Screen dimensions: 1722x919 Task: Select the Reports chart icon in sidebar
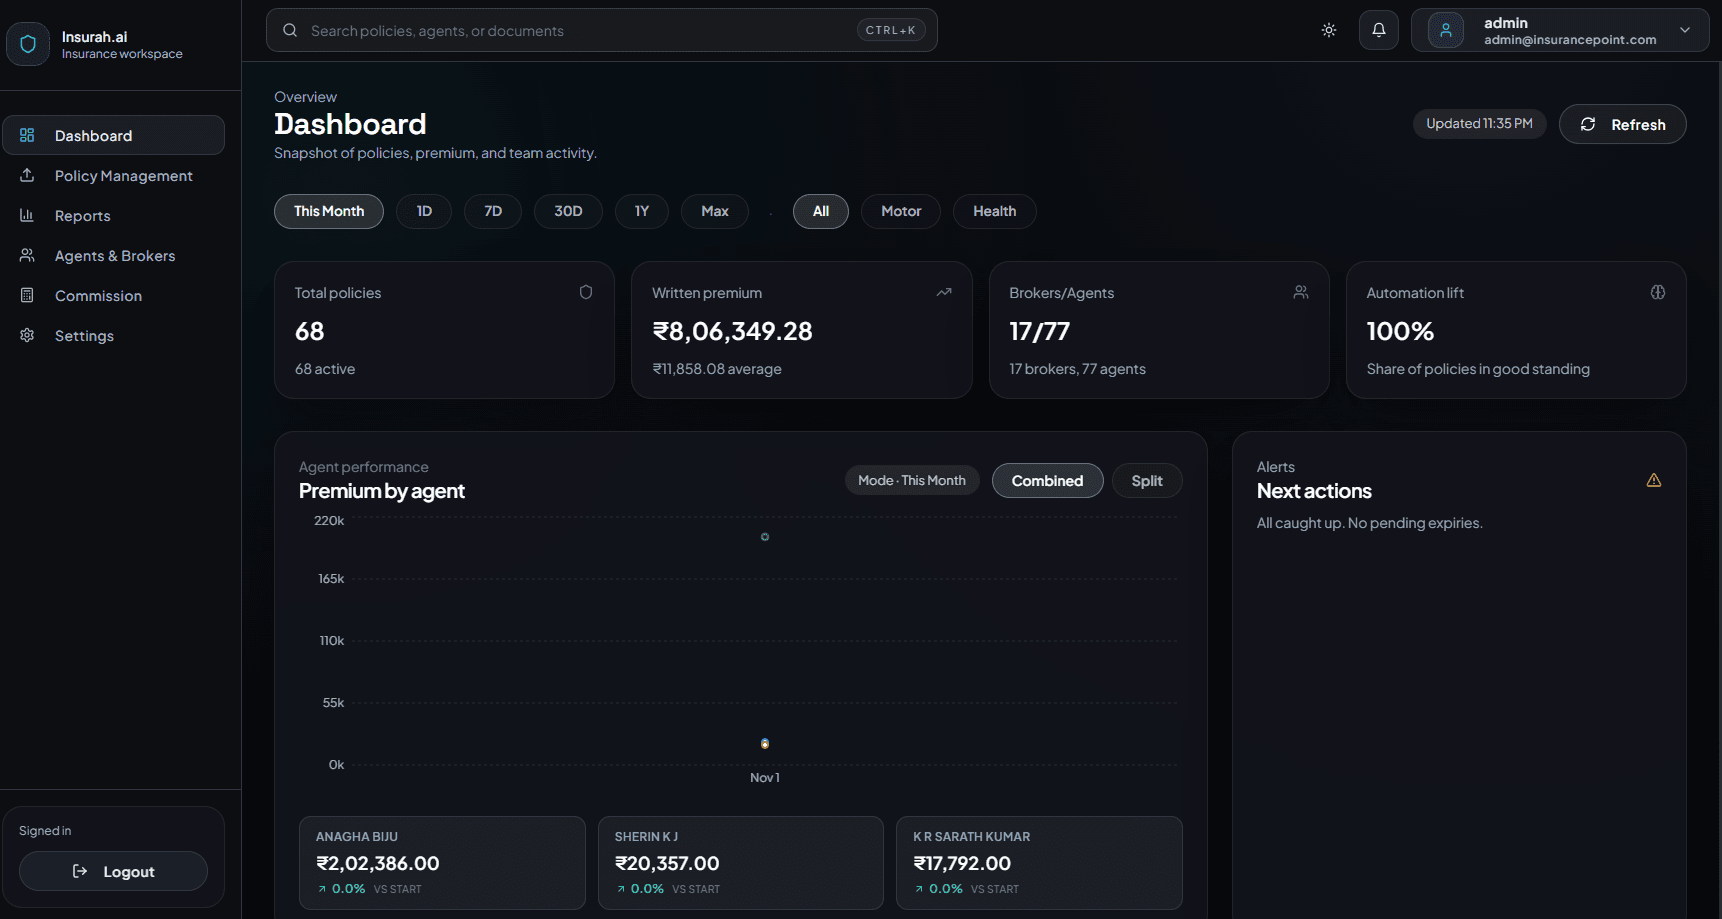27,215
